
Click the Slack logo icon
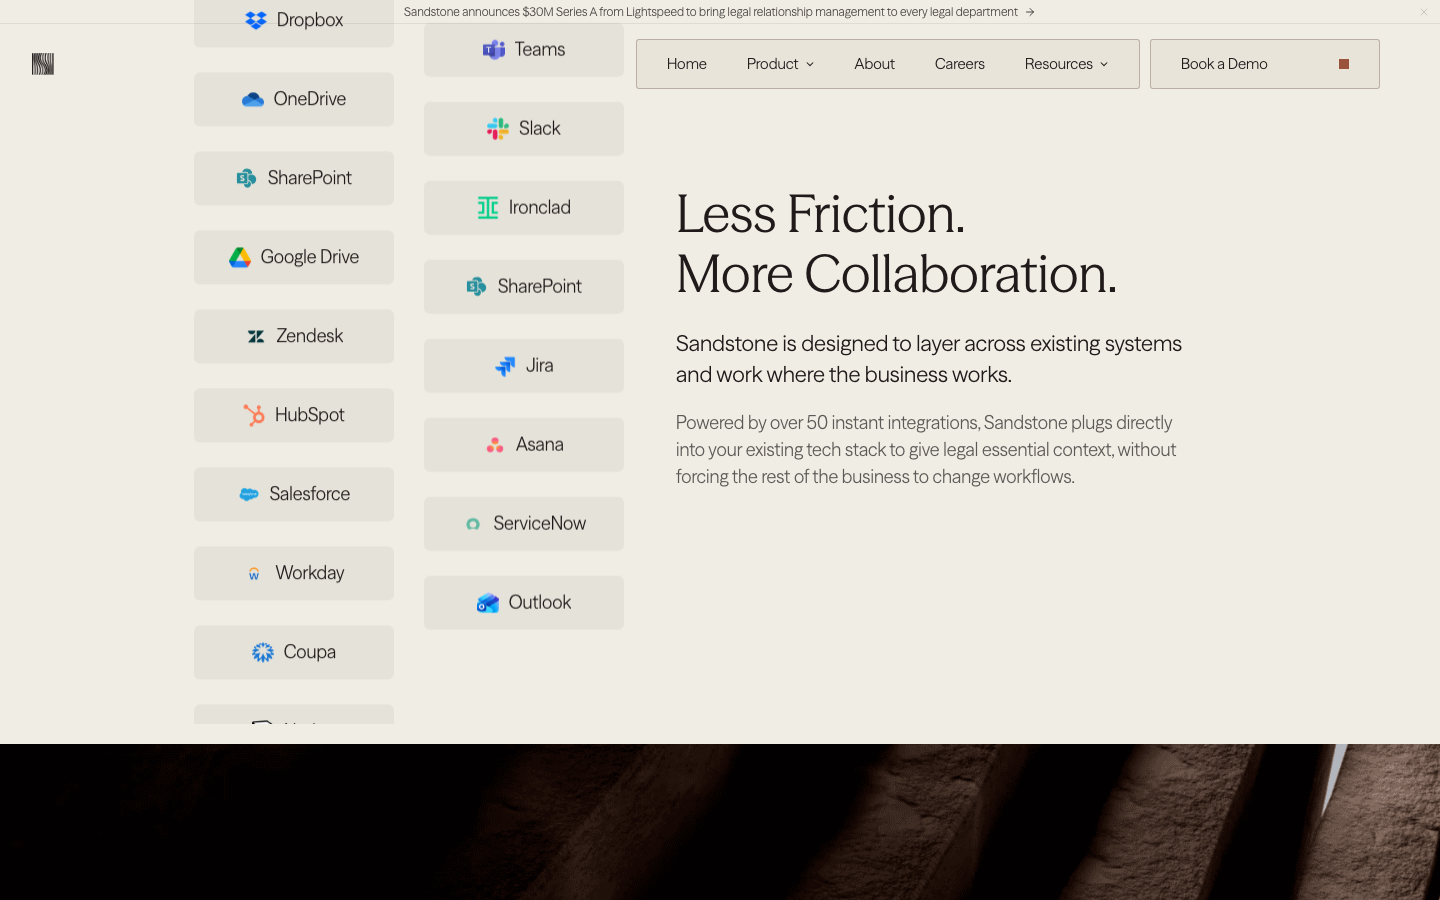pos(498,128)
